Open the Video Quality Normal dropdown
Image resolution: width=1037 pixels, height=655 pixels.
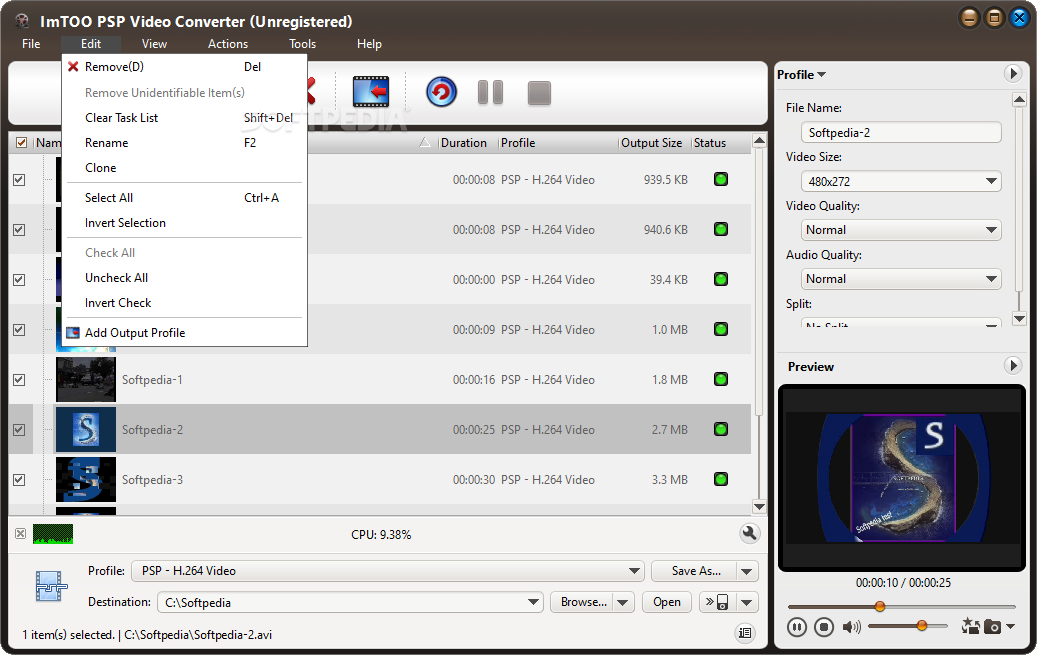tap(901, 230)
